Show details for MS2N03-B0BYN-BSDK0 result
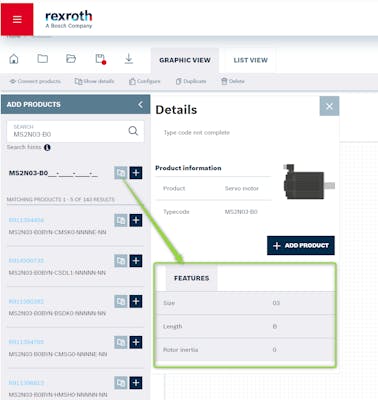 click(121, 301)
